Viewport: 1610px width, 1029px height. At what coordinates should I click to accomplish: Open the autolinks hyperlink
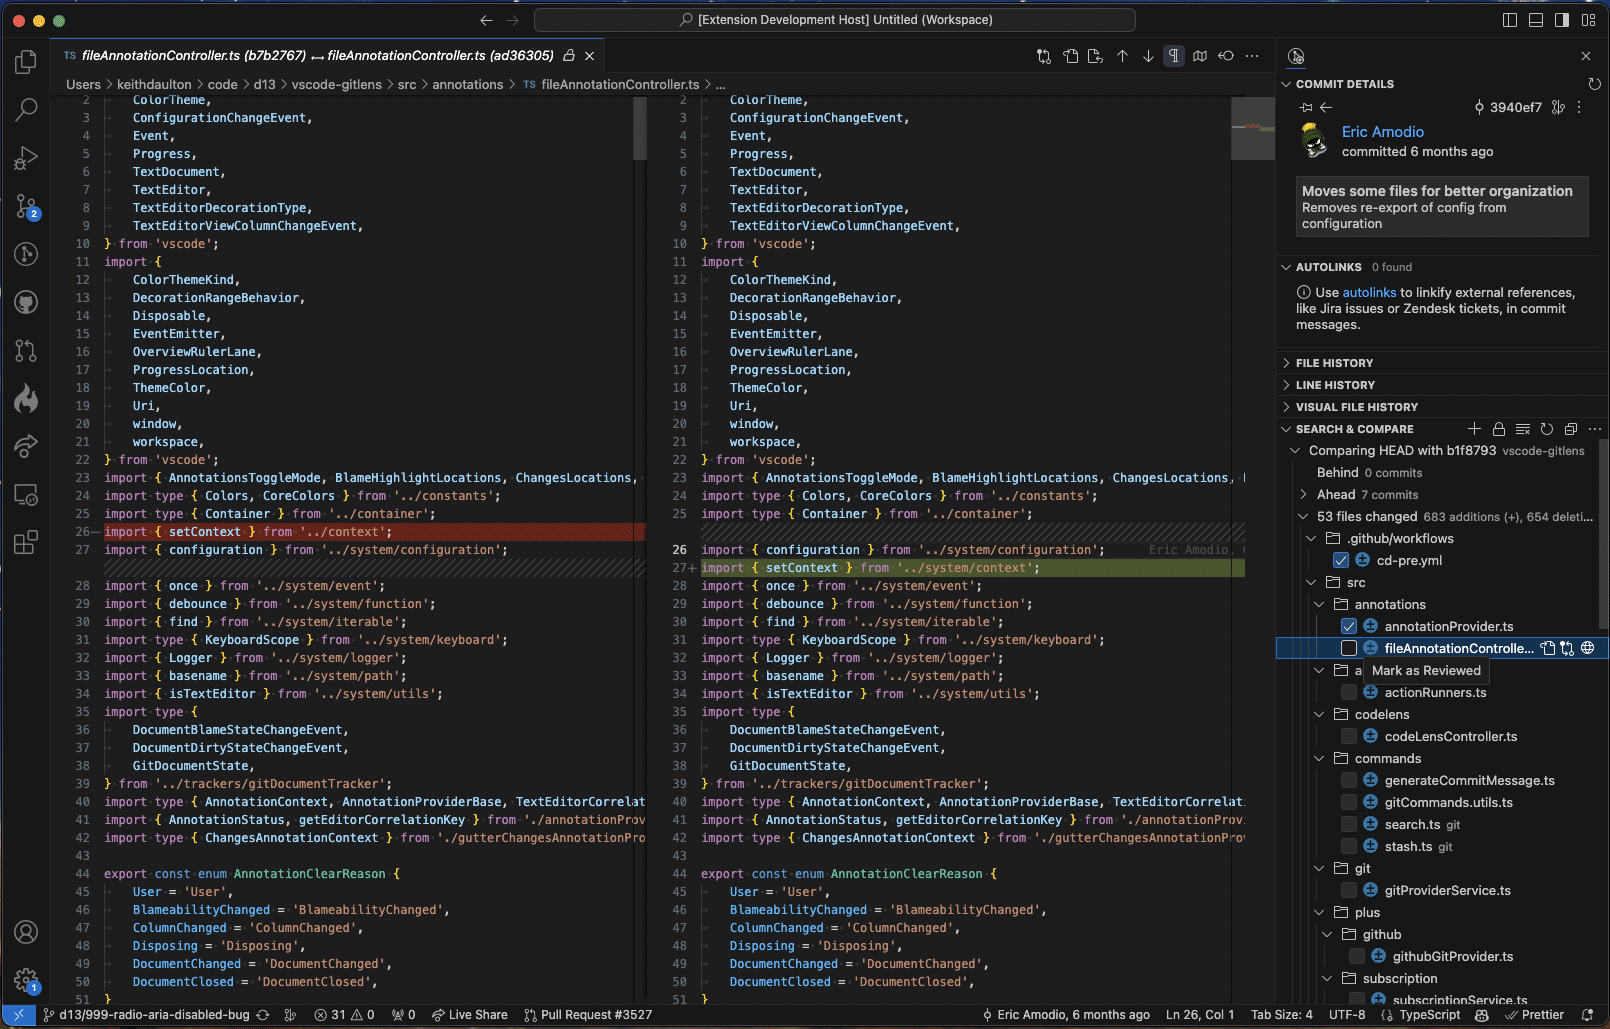(x=1369, y=293)
